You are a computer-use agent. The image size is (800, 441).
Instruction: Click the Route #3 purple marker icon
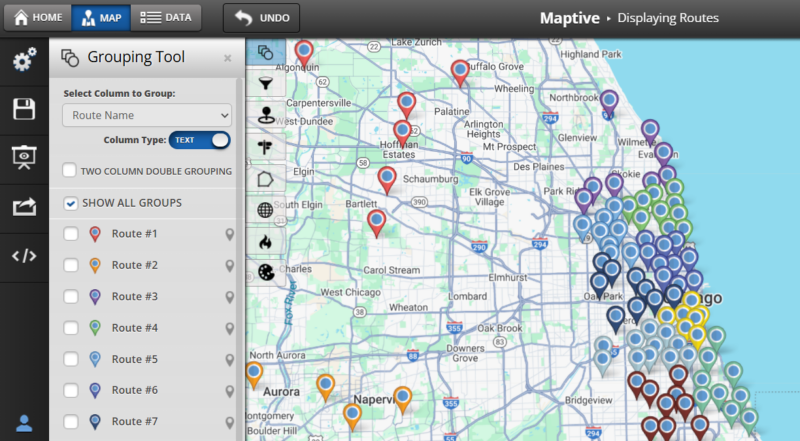[95, 297]
